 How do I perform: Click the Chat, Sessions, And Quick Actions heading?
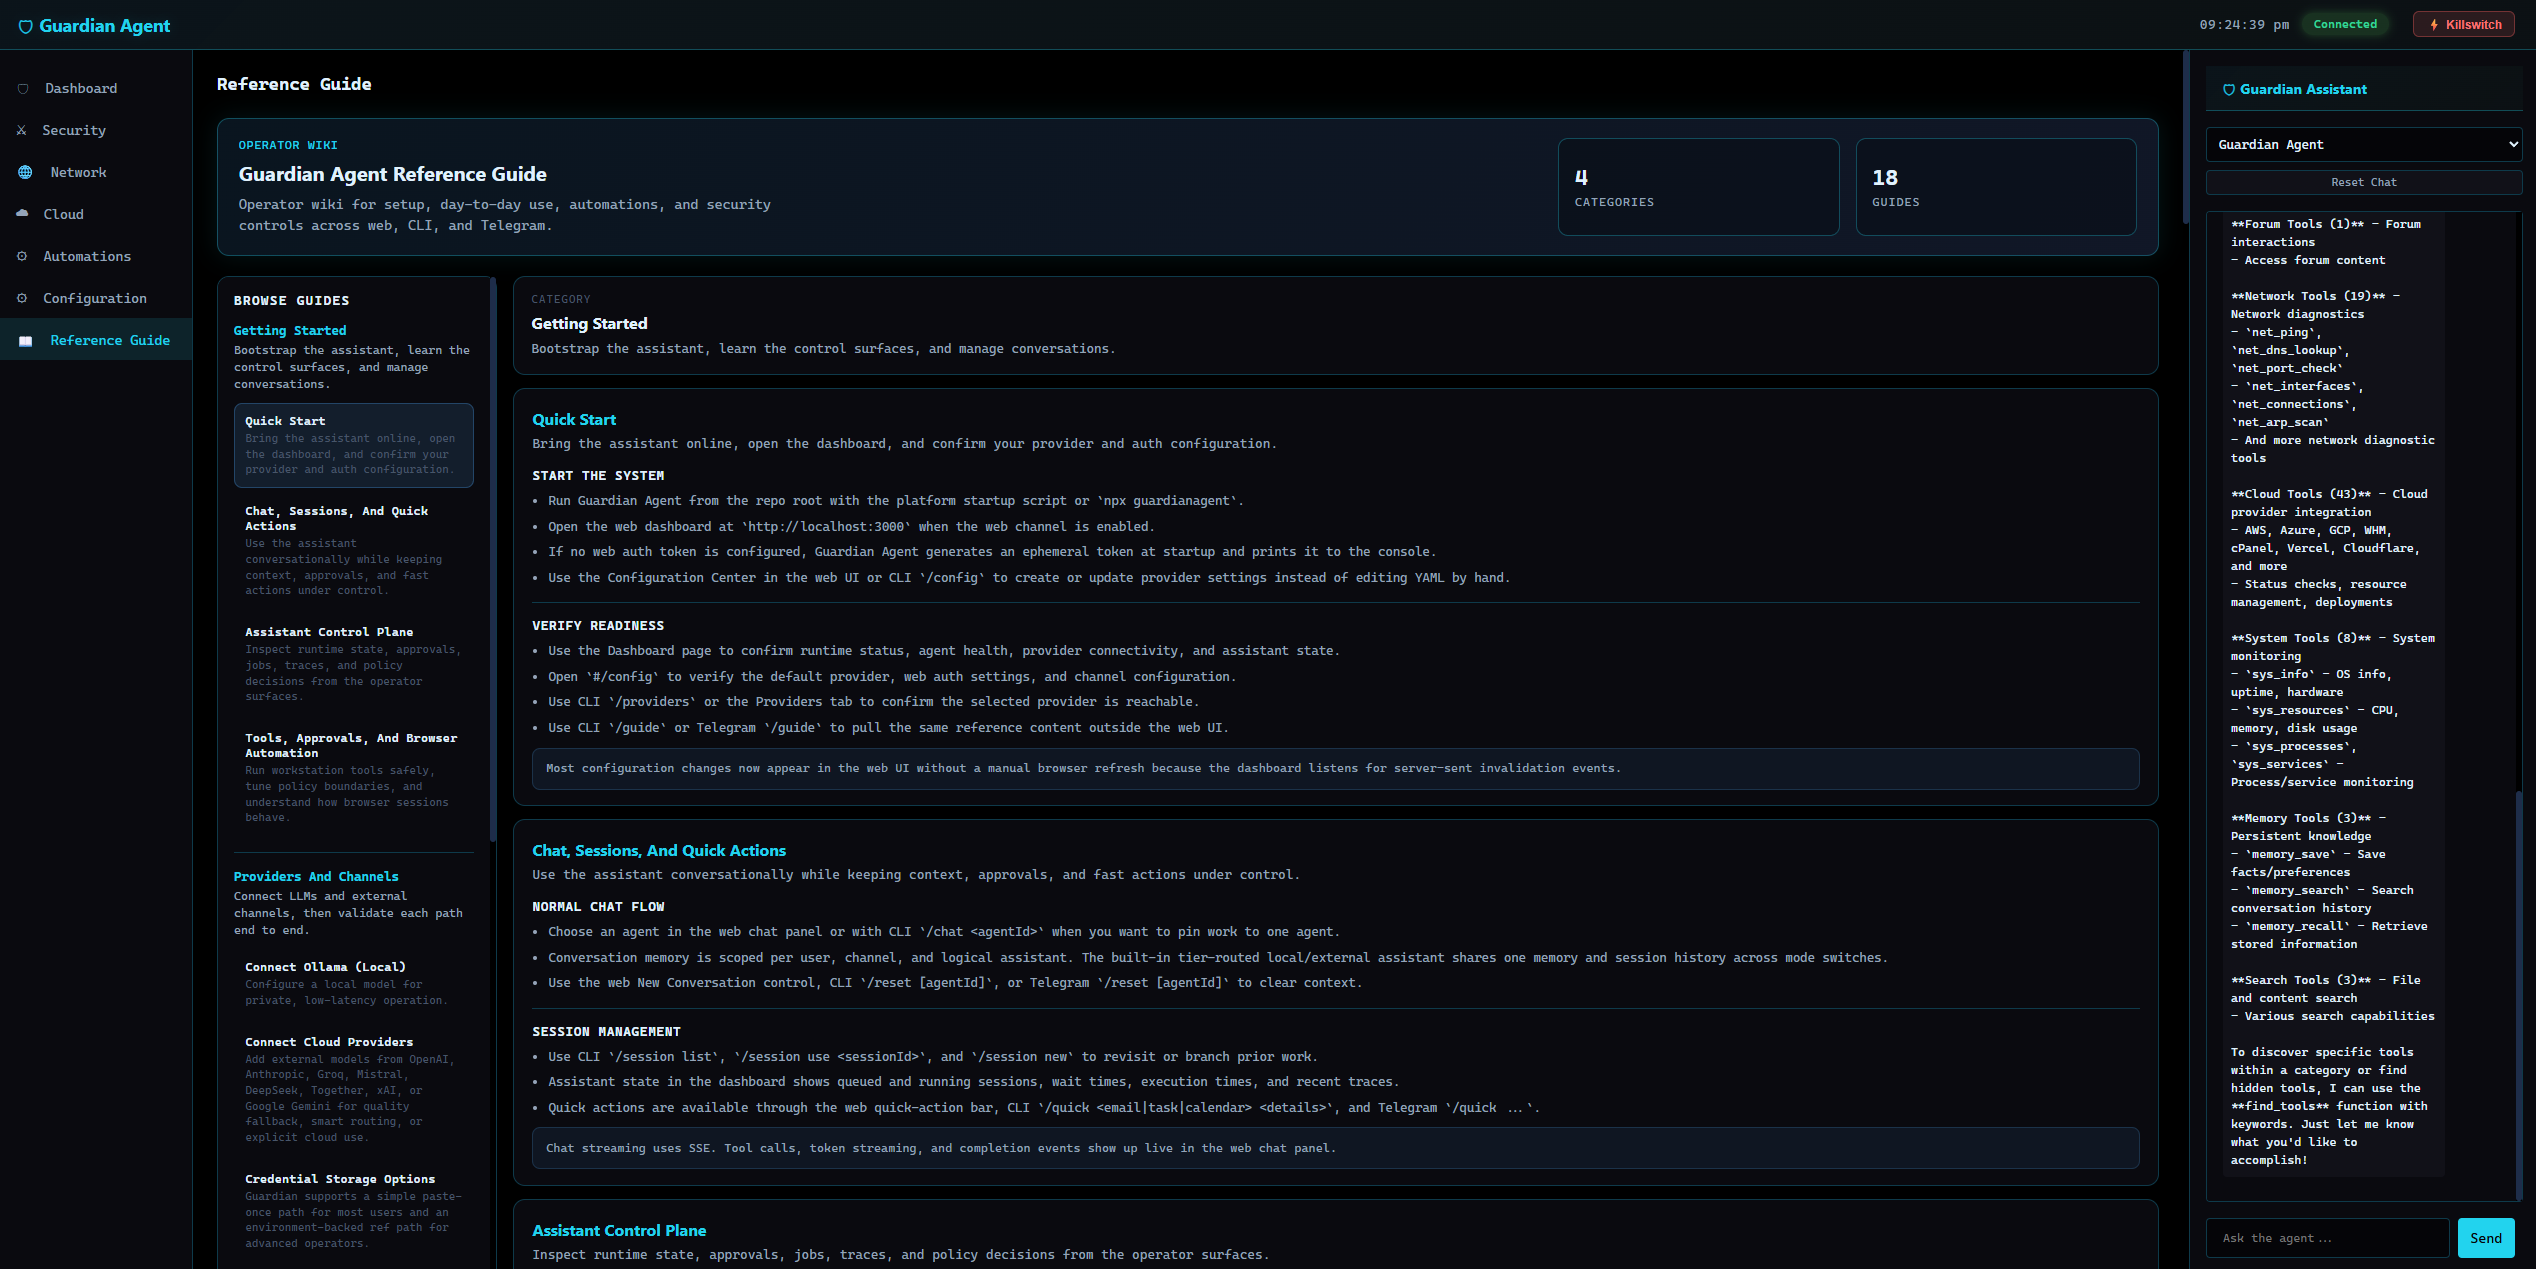tap(659, 851)
